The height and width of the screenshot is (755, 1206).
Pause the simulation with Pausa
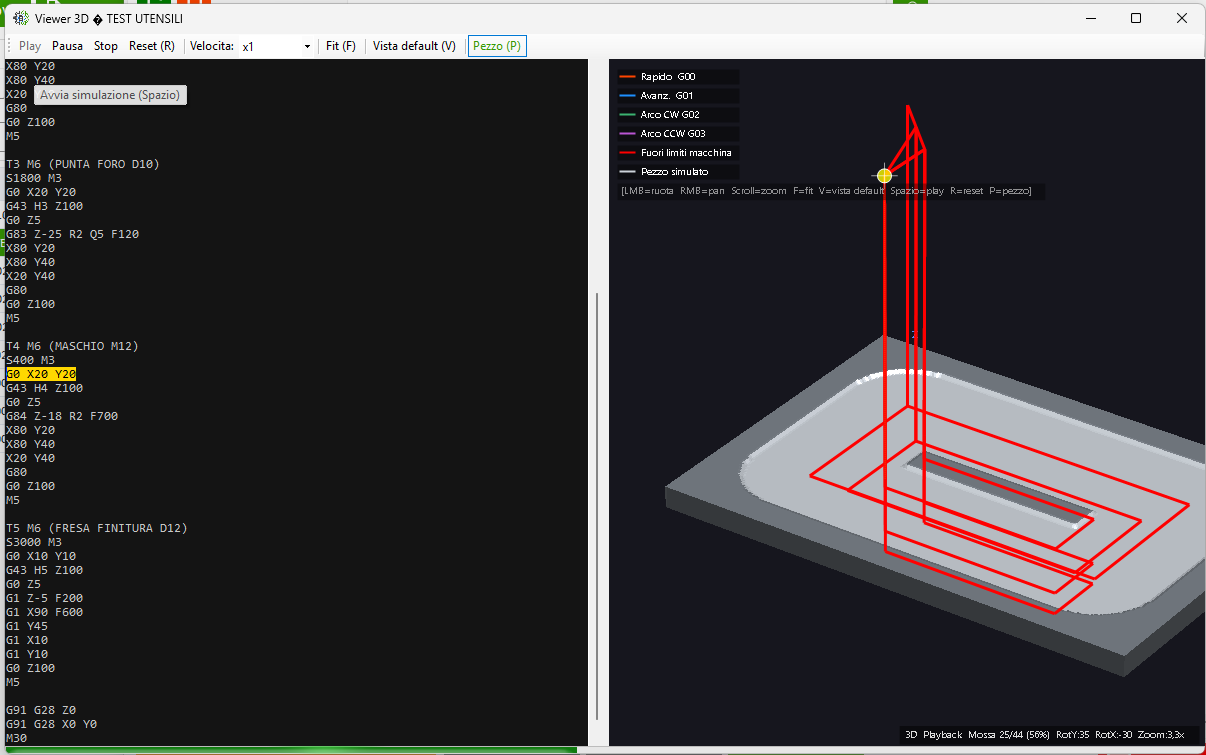pyautogui.click(x=68, y=46)
